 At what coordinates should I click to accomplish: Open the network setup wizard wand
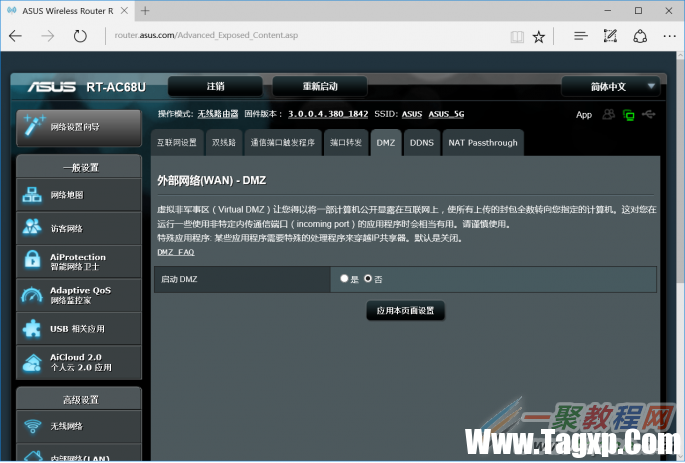pyautogui.click(x=79, y=128)
